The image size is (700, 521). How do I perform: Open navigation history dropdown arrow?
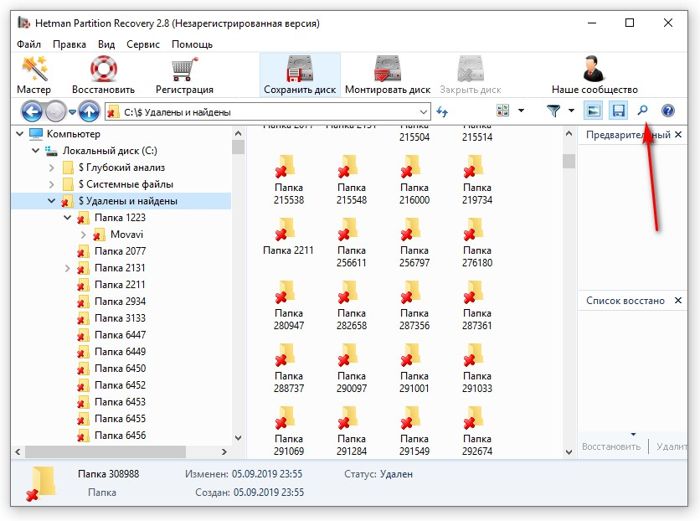72,112
